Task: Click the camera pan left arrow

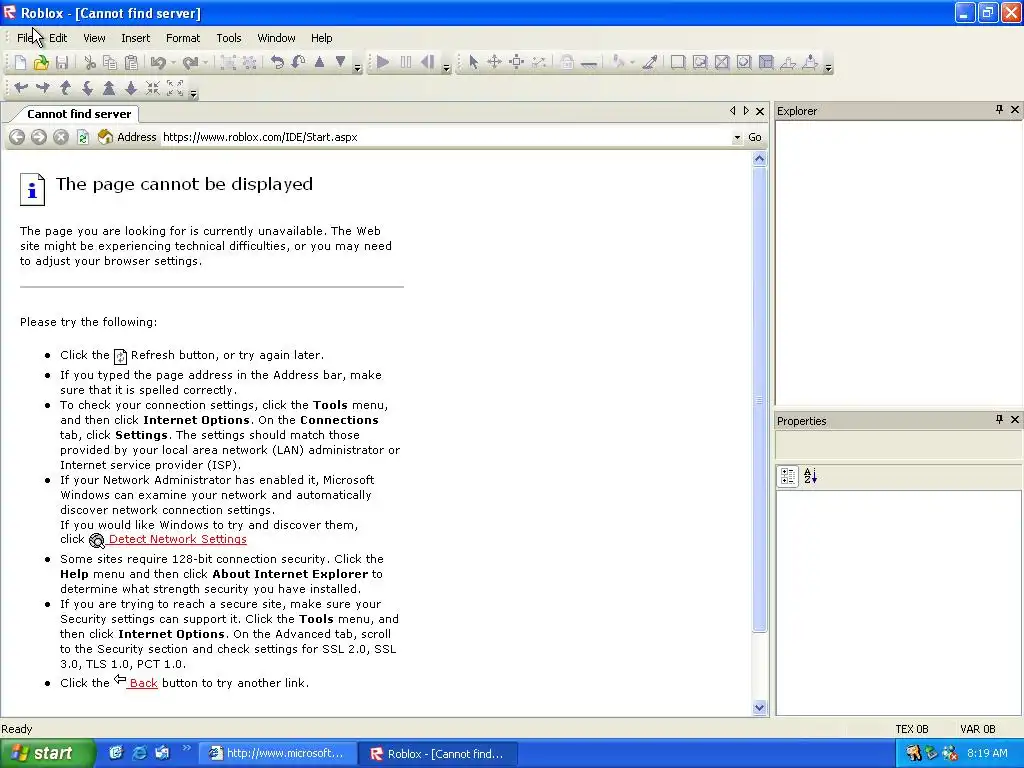Action: coord(21,88)
